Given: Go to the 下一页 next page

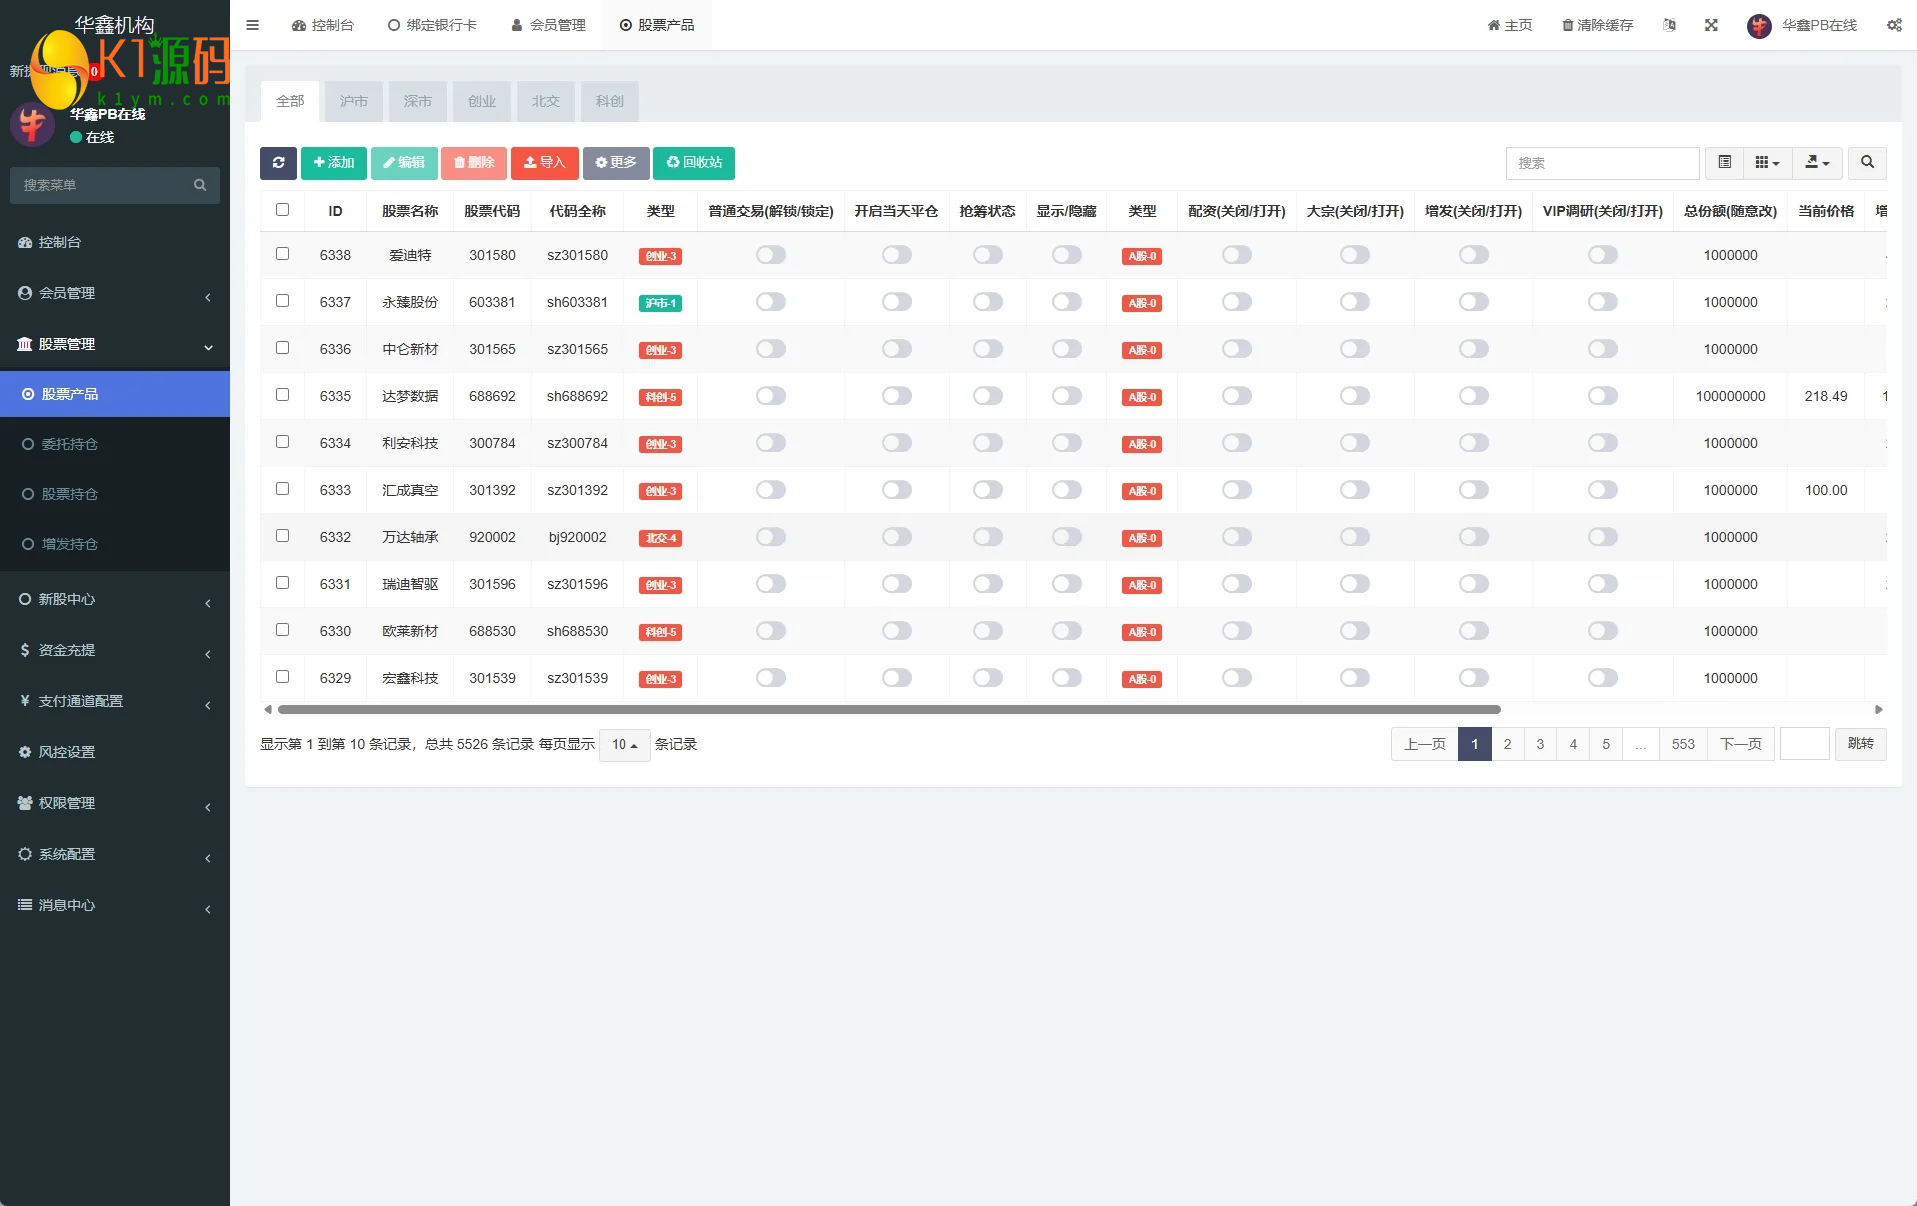Looking at the screenshot, I should point(1740,744).
